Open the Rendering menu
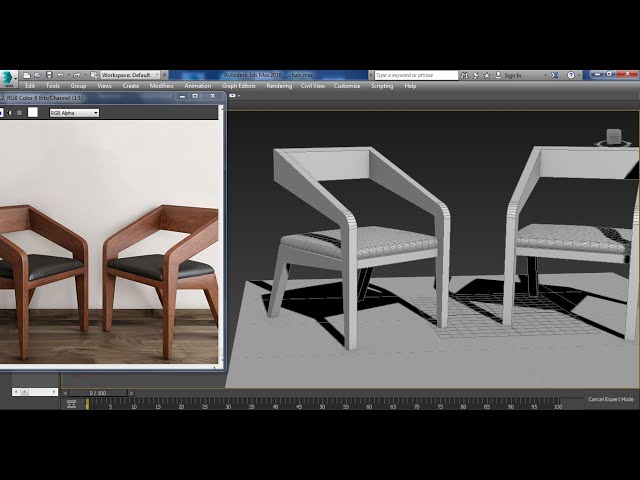 [279, 86]
